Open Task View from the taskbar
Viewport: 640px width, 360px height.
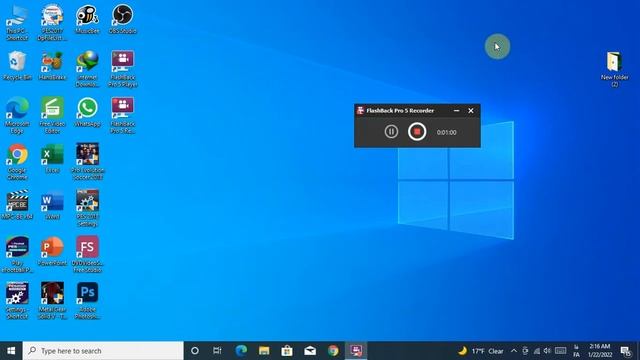point(217,351)
